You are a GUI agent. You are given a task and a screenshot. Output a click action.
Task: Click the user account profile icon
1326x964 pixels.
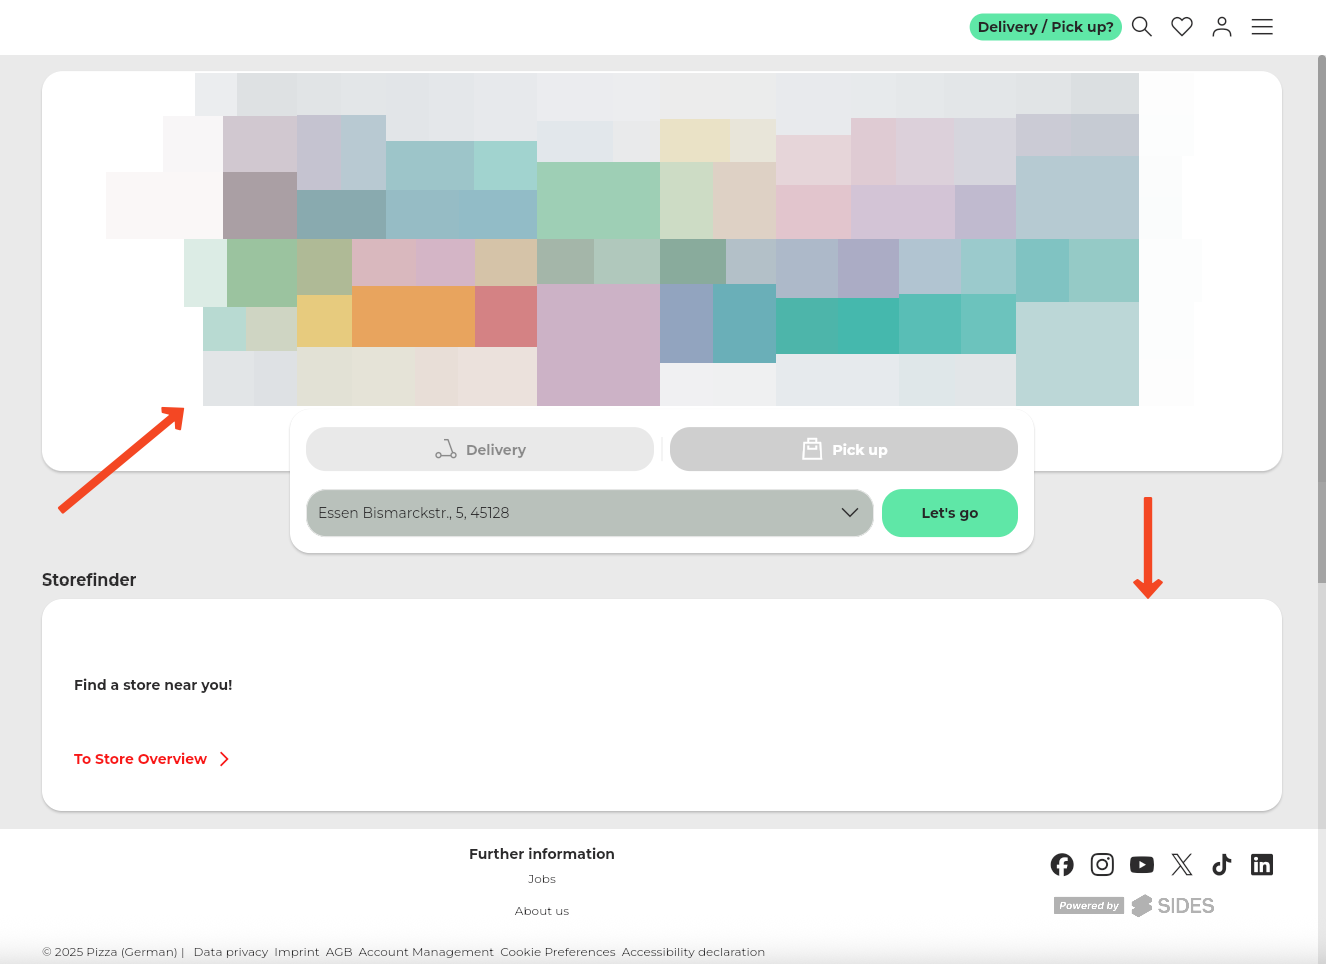(x=1222, y=27)
